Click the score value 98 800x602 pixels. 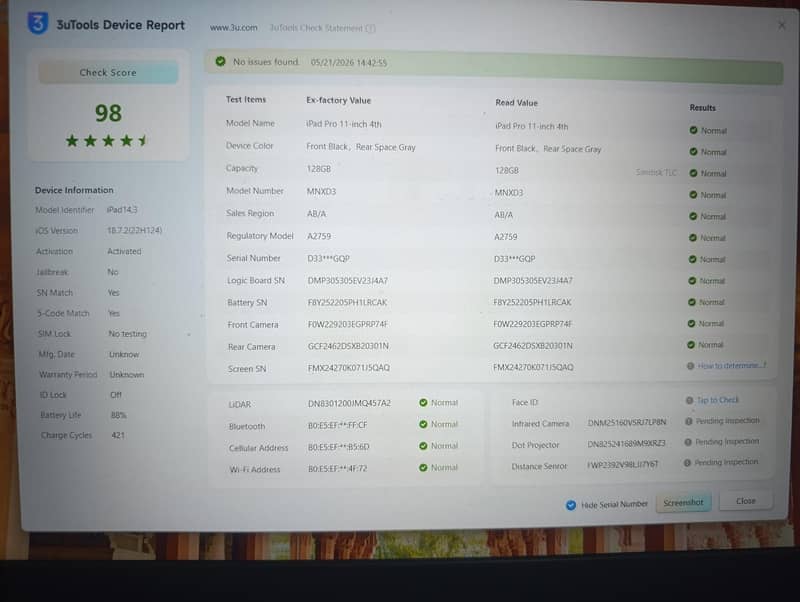tap(108, 113)
